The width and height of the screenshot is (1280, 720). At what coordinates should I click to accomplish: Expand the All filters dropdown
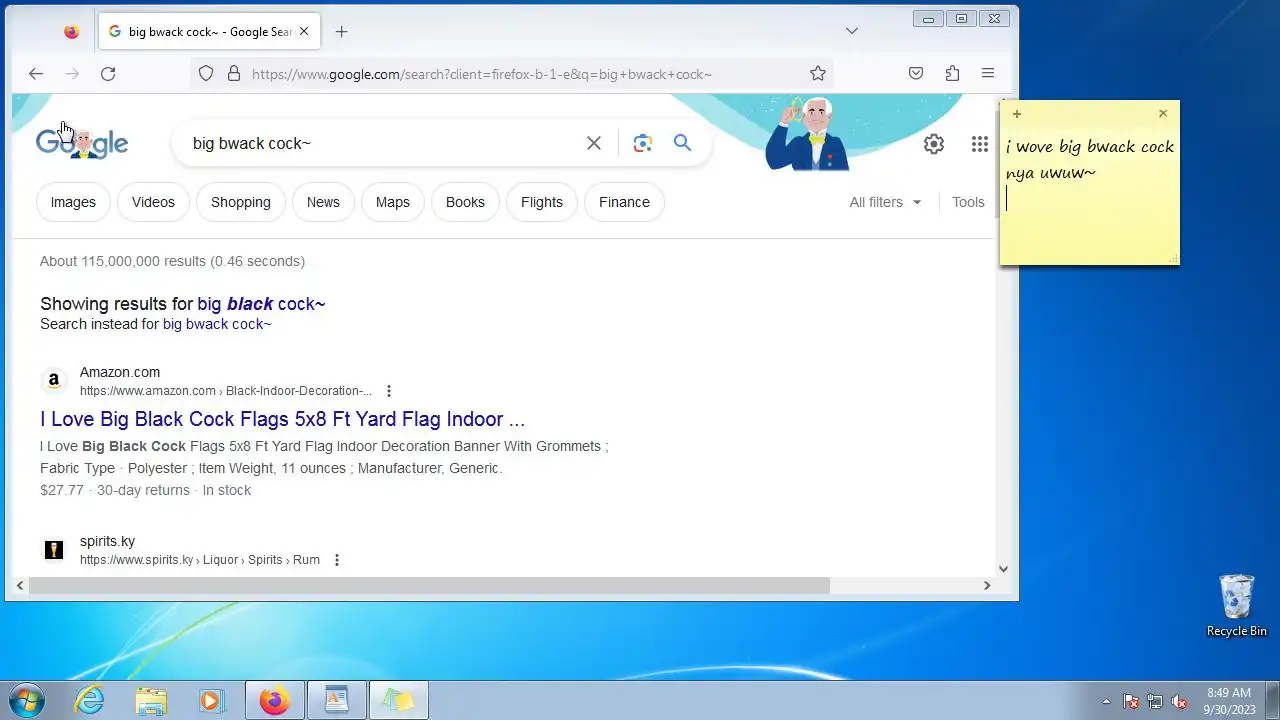(x=885, y=202)
